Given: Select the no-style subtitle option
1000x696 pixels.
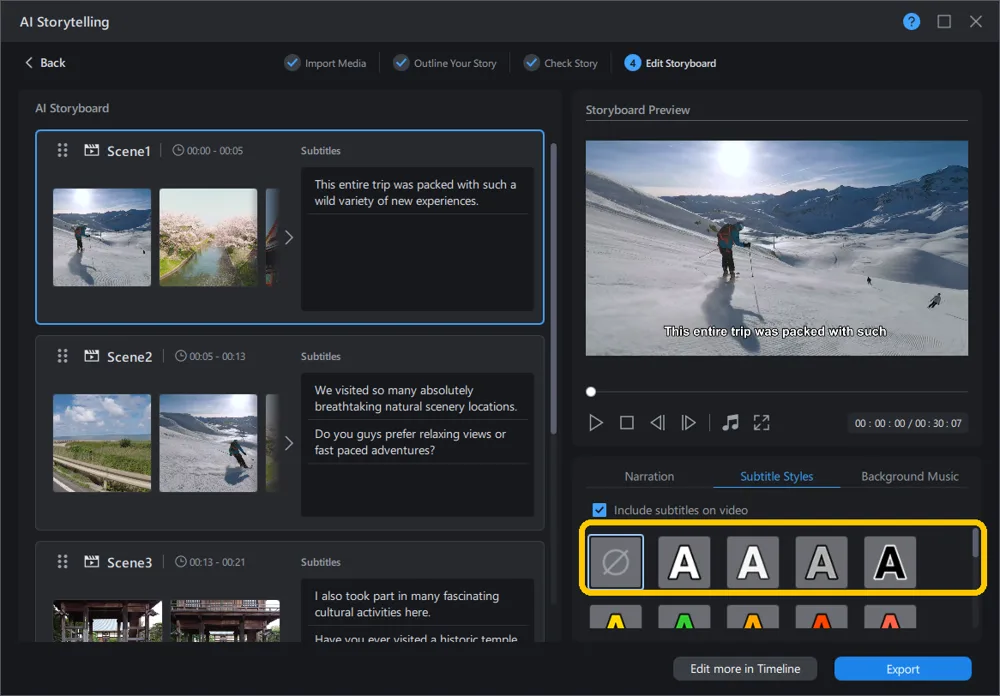Looking at the screenshot, I should 616,562.
